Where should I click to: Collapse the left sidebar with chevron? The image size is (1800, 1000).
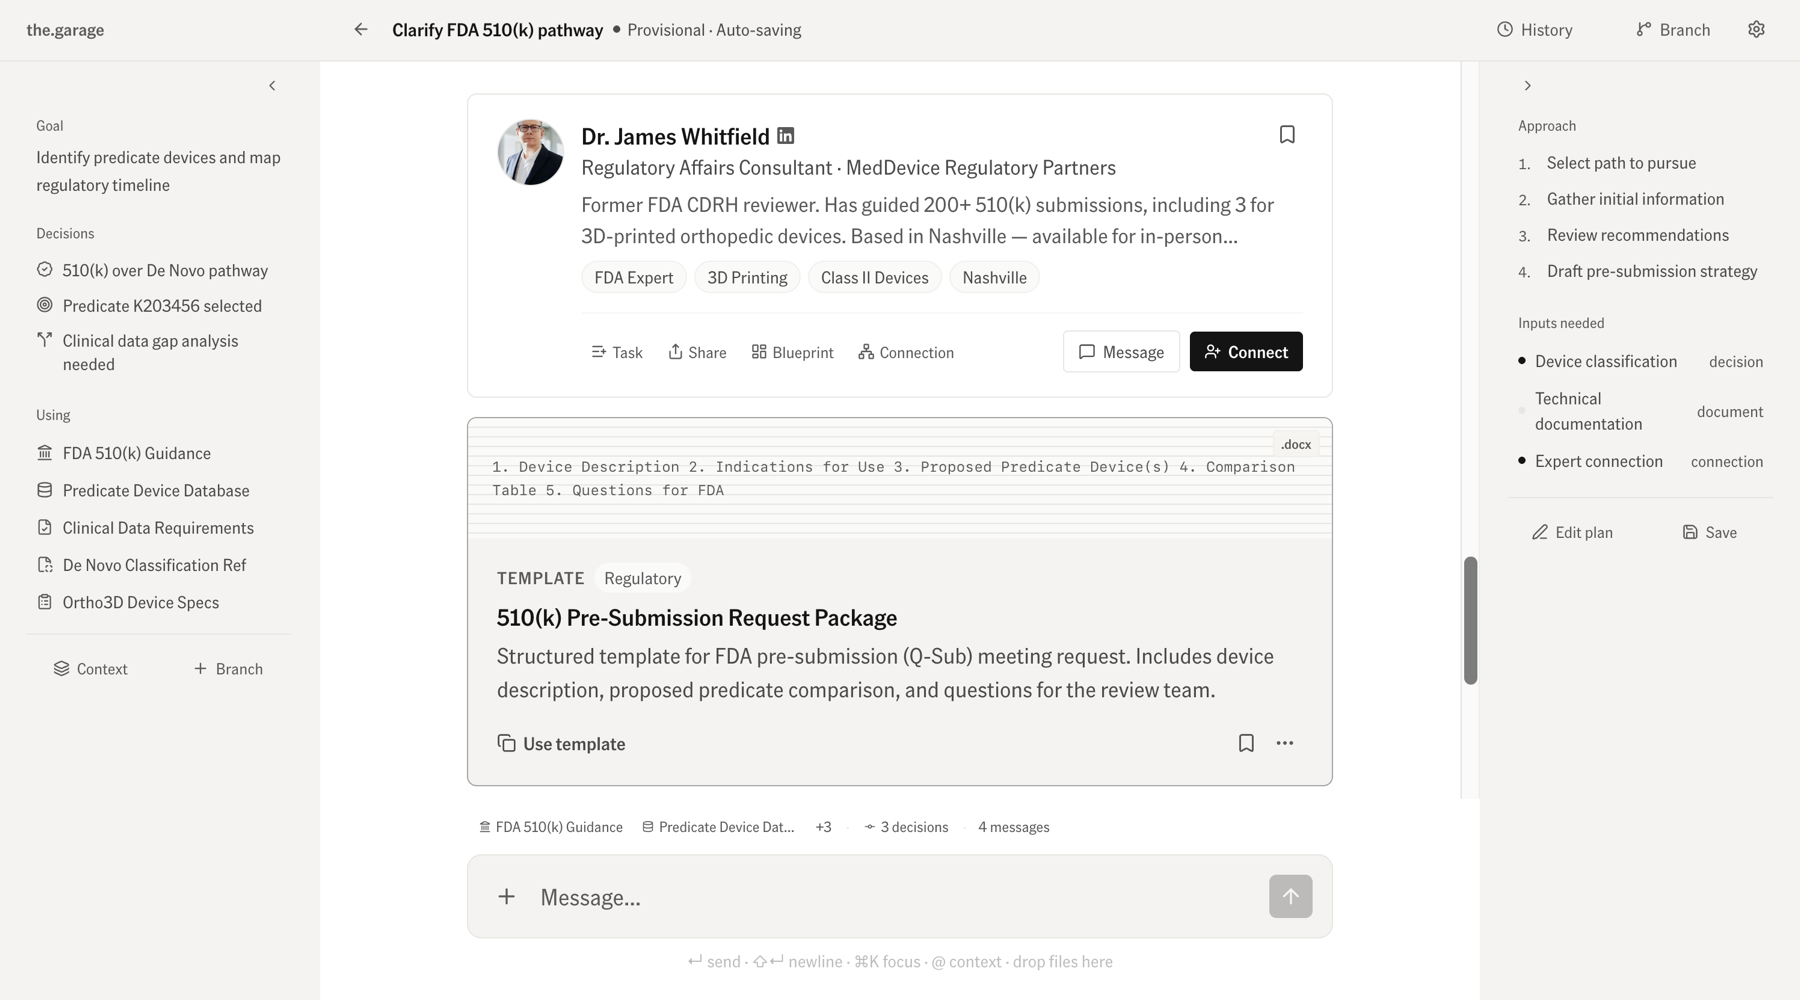[x=272, y=86]
